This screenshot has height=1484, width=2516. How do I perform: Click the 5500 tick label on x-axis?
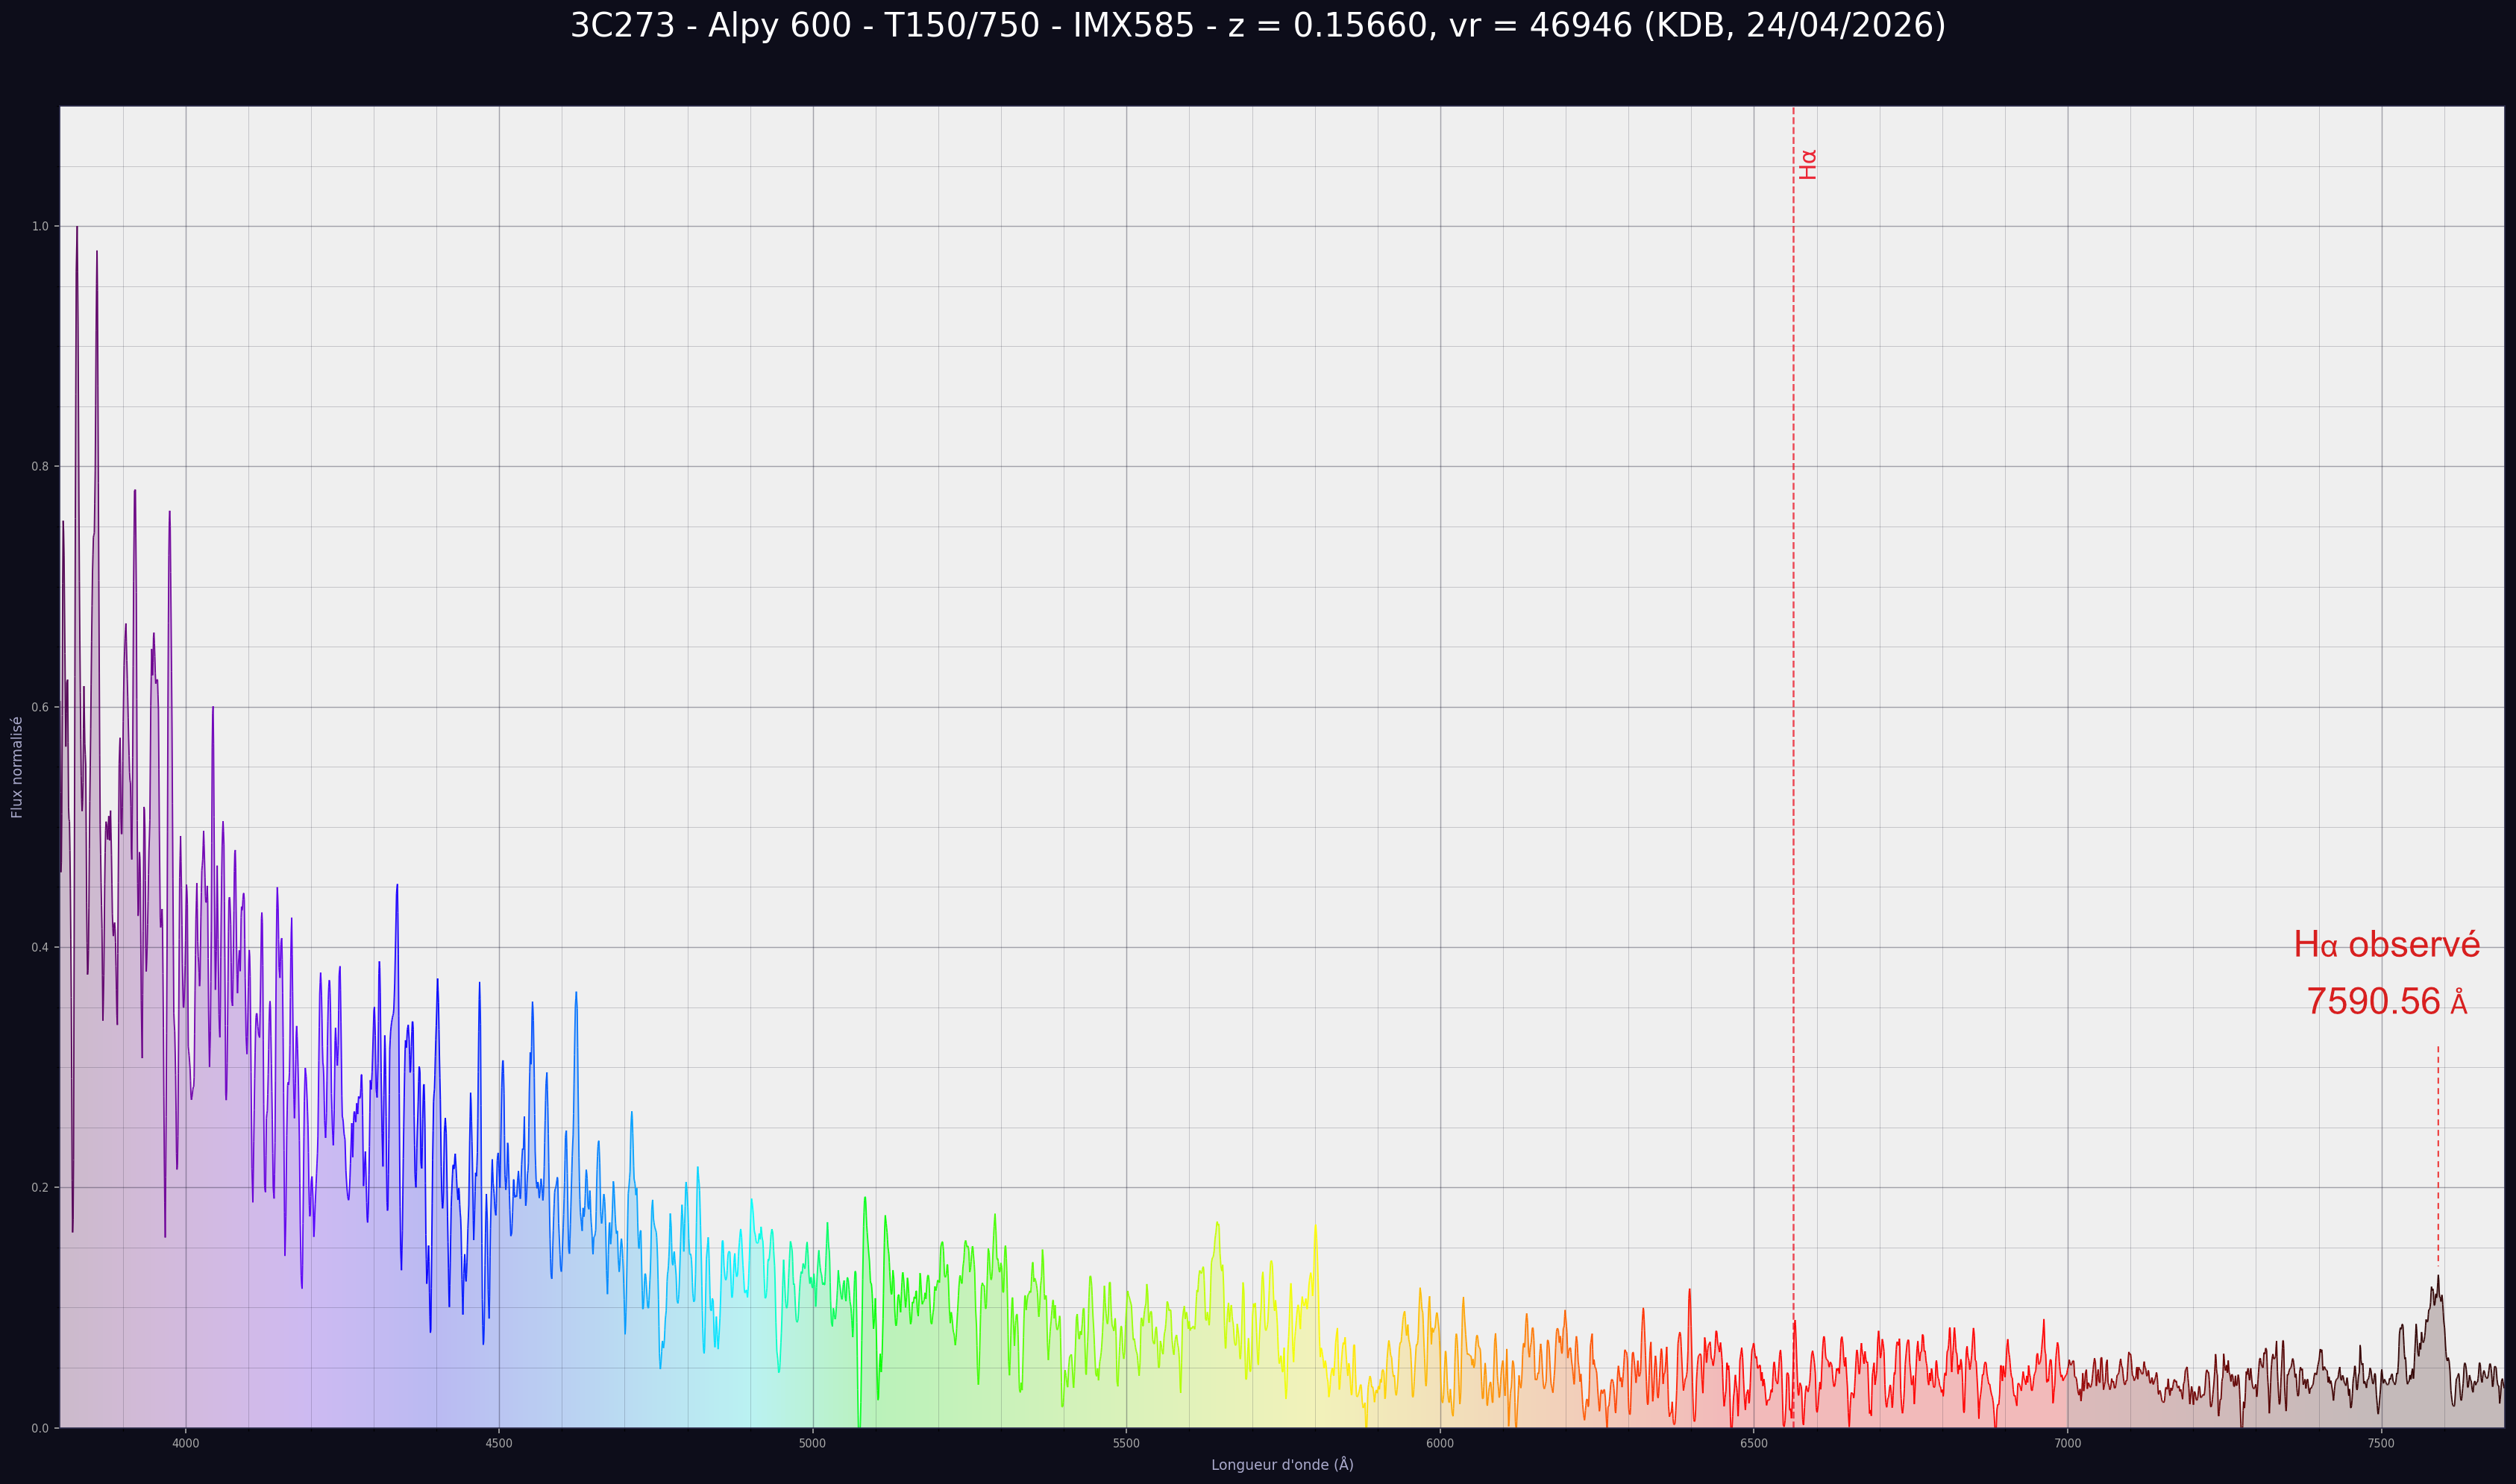1126,1443
